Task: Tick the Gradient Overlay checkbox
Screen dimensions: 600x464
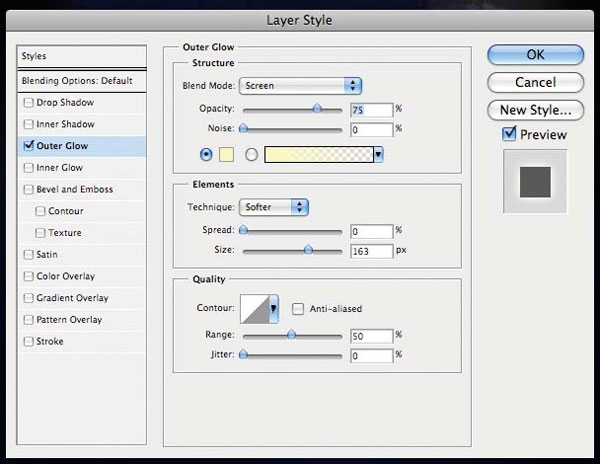Action: coord(28,298)
